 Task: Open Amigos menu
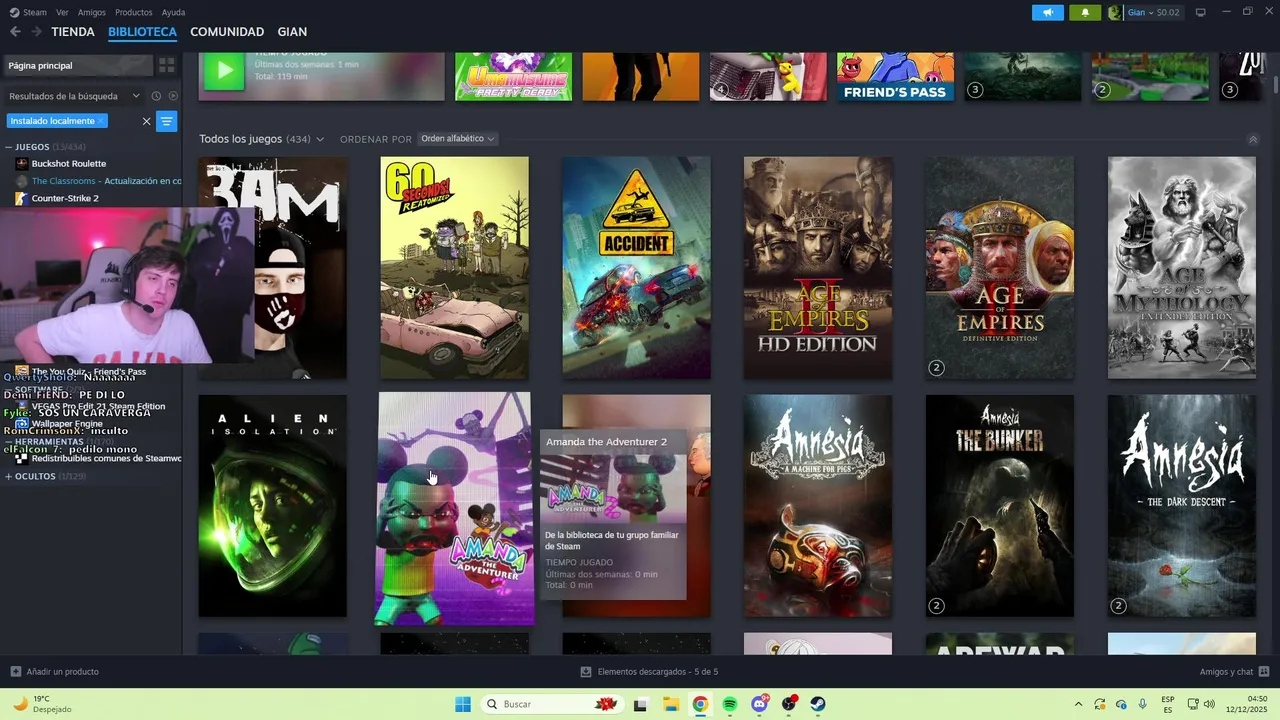[92, 12]
